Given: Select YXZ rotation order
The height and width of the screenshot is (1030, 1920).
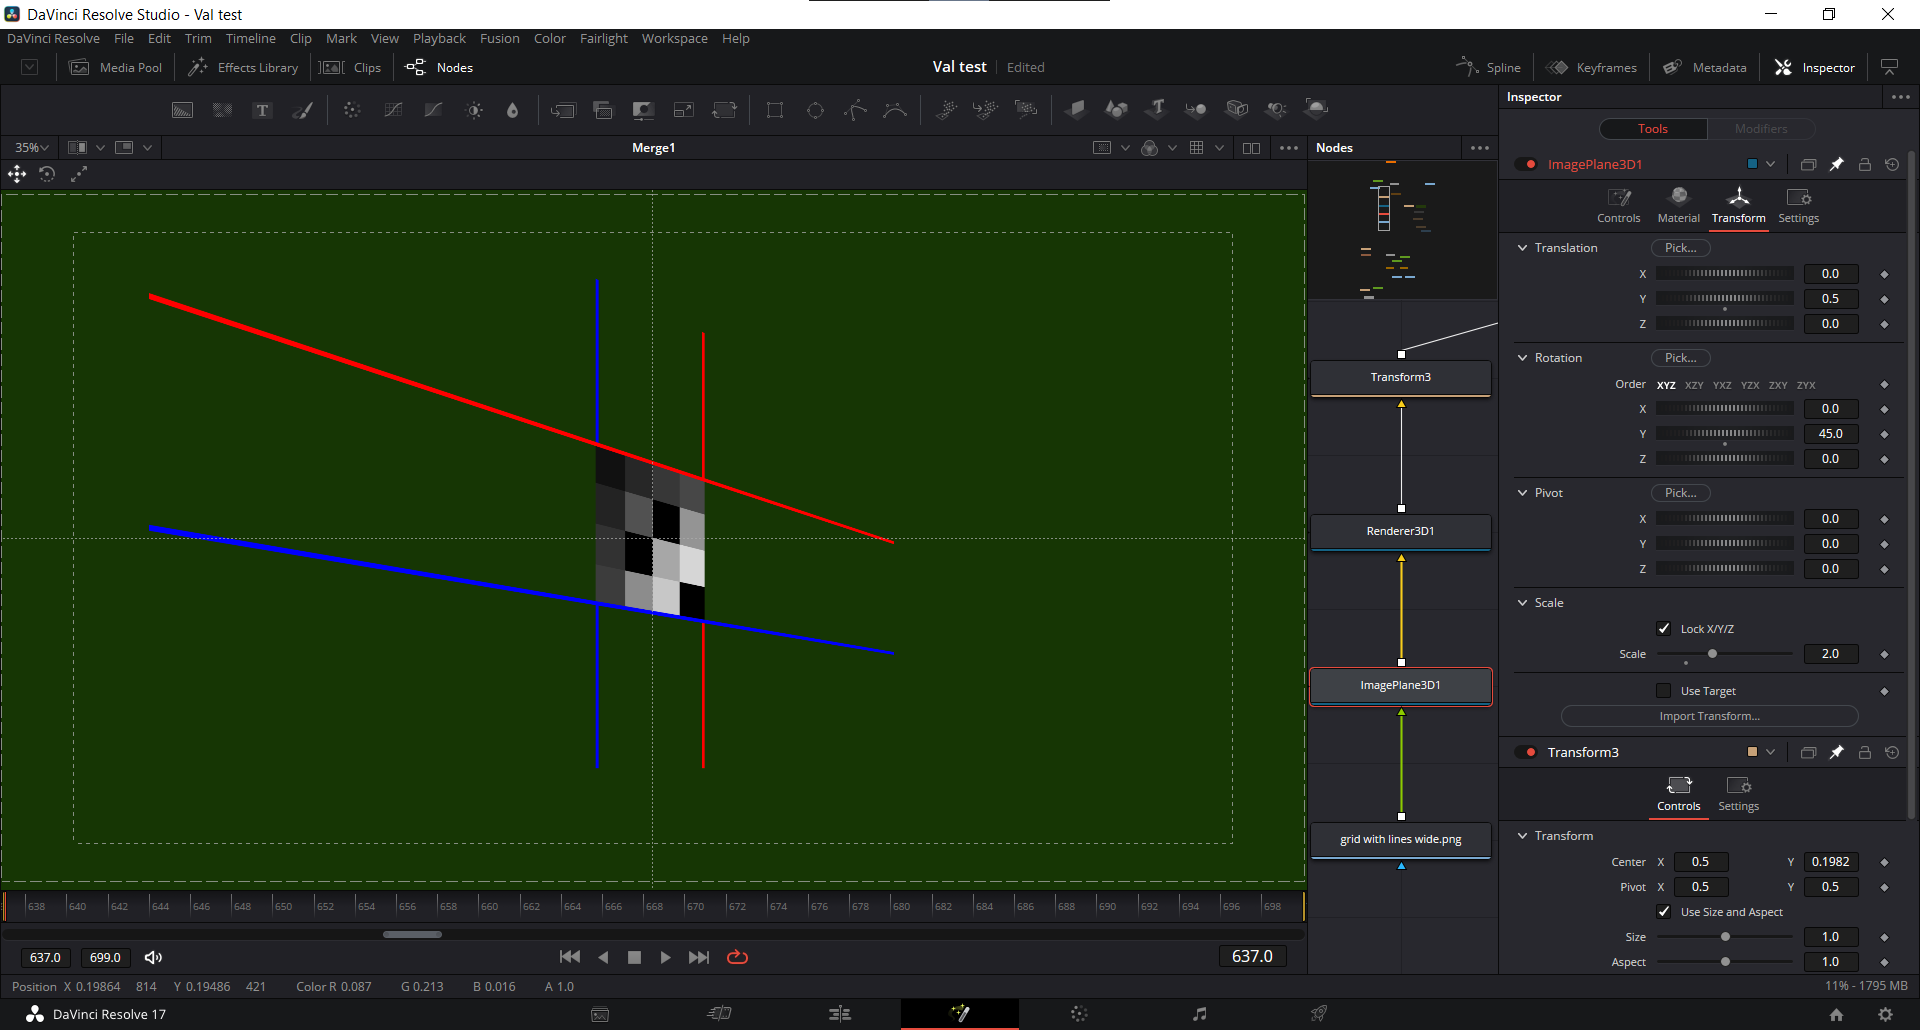Looking at the screenshot, I should click(x=1722, y=385).
